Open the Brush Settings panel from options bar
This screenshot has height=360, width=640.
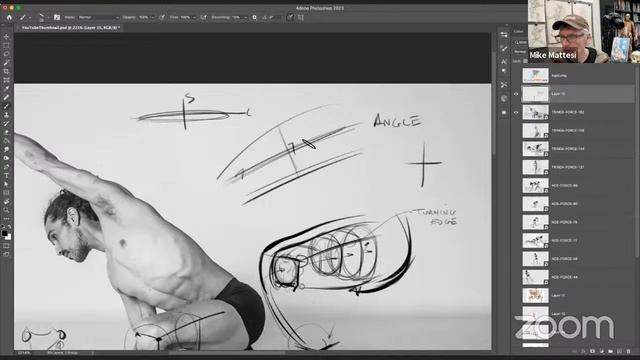click(x=57, y=18)
